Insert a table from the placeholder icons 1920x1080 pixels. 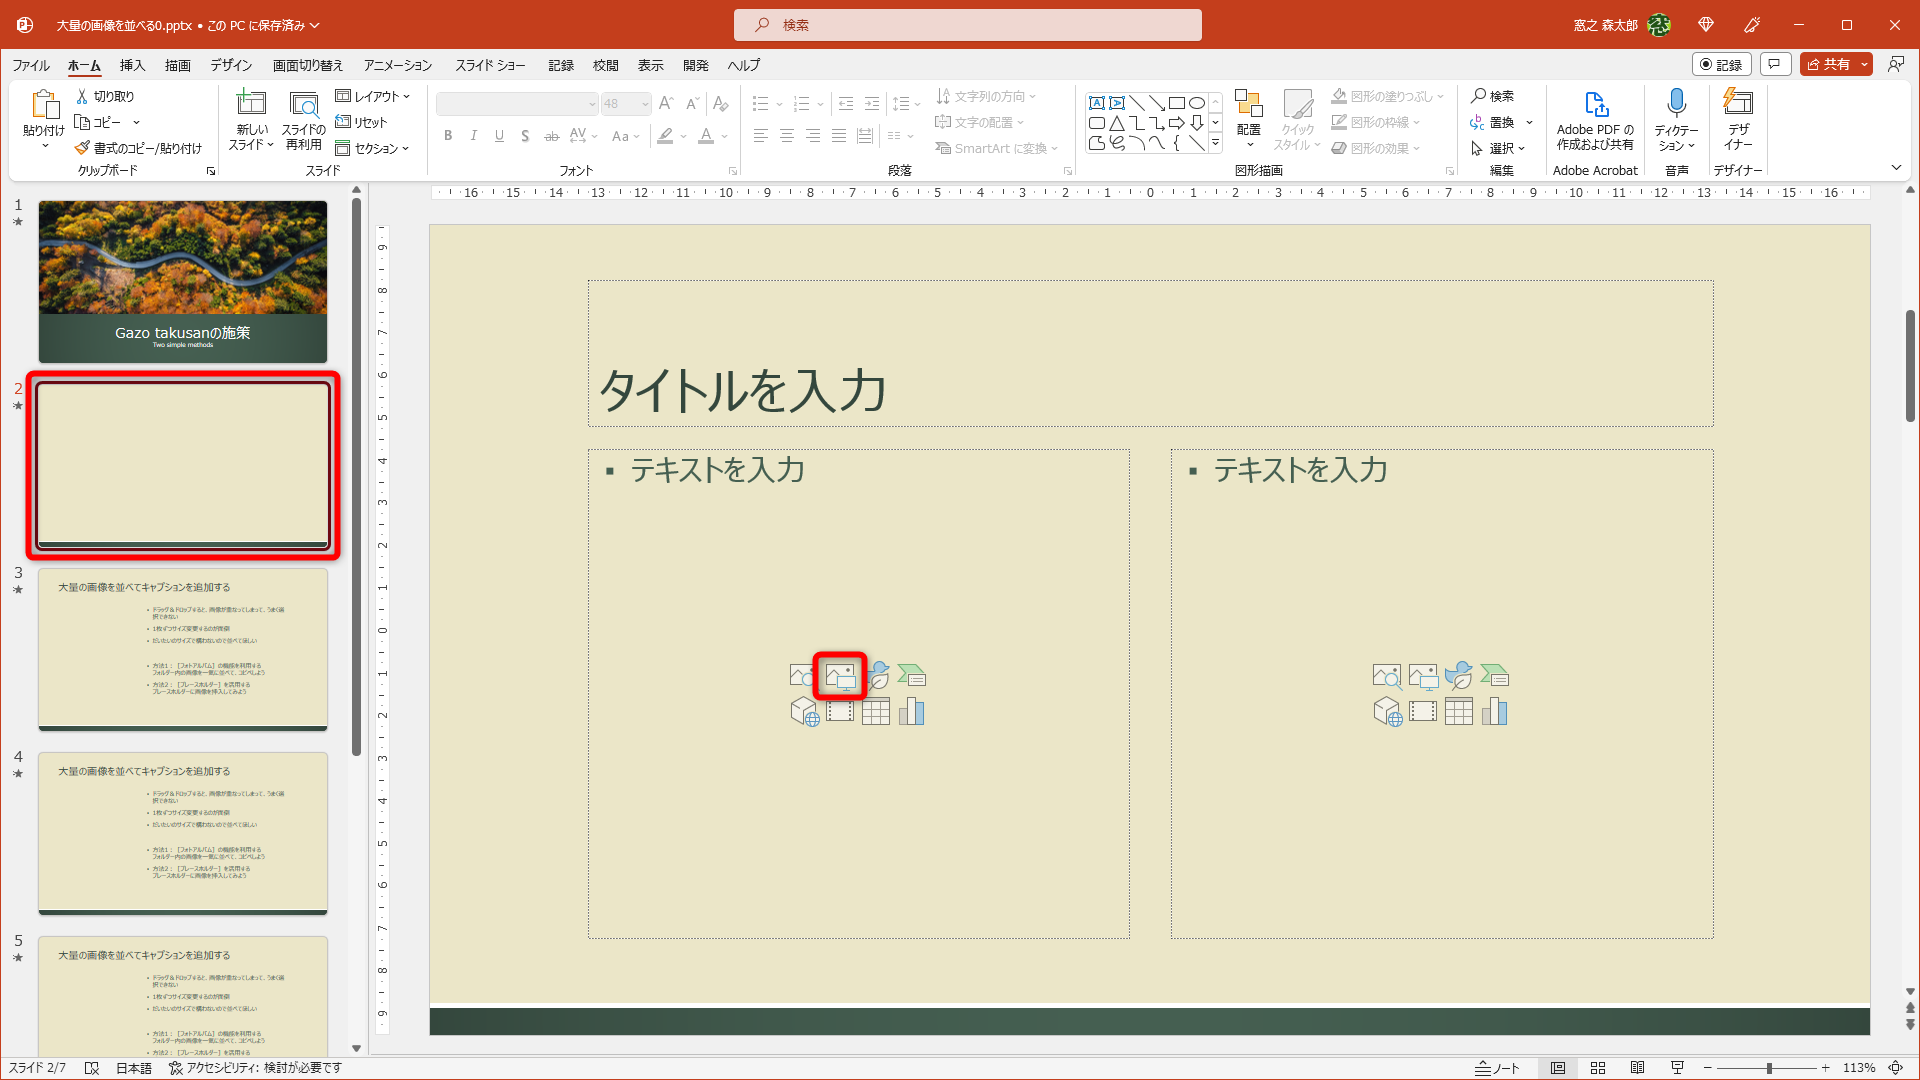coord(876,711)
